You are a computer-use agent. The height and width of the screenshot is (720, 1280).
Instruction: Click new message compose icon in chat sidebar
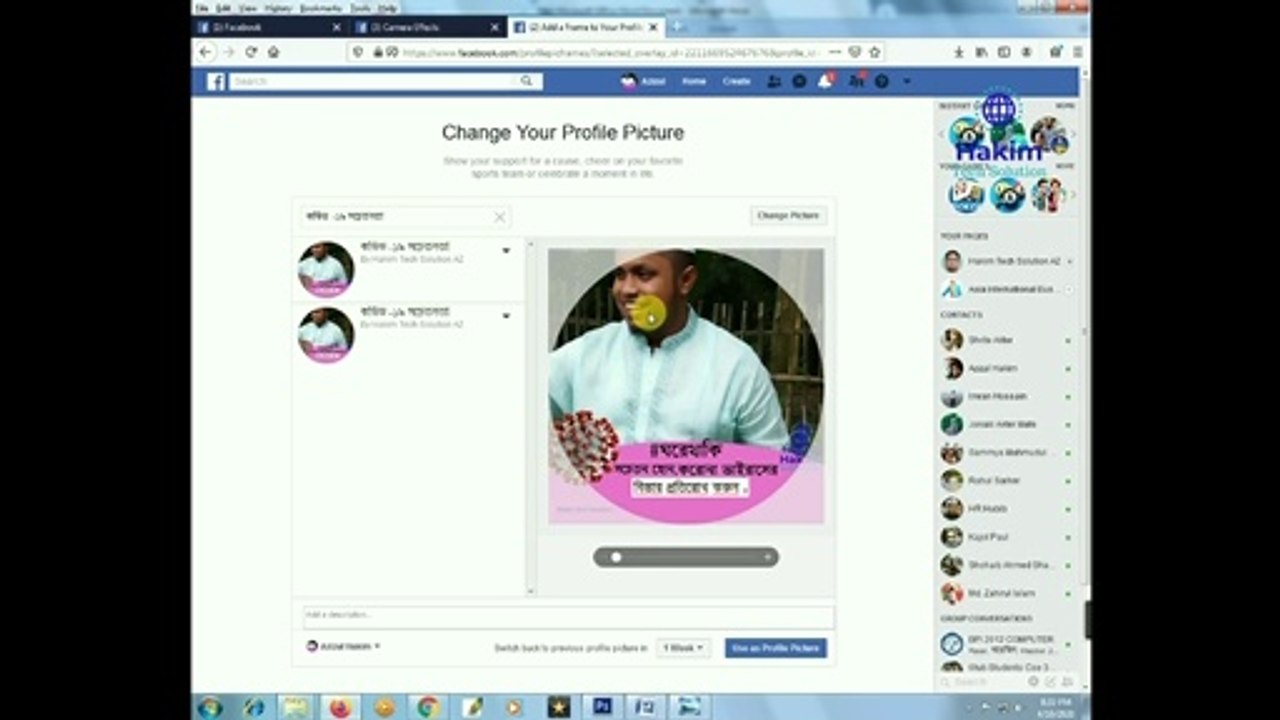coord(1050,681)
